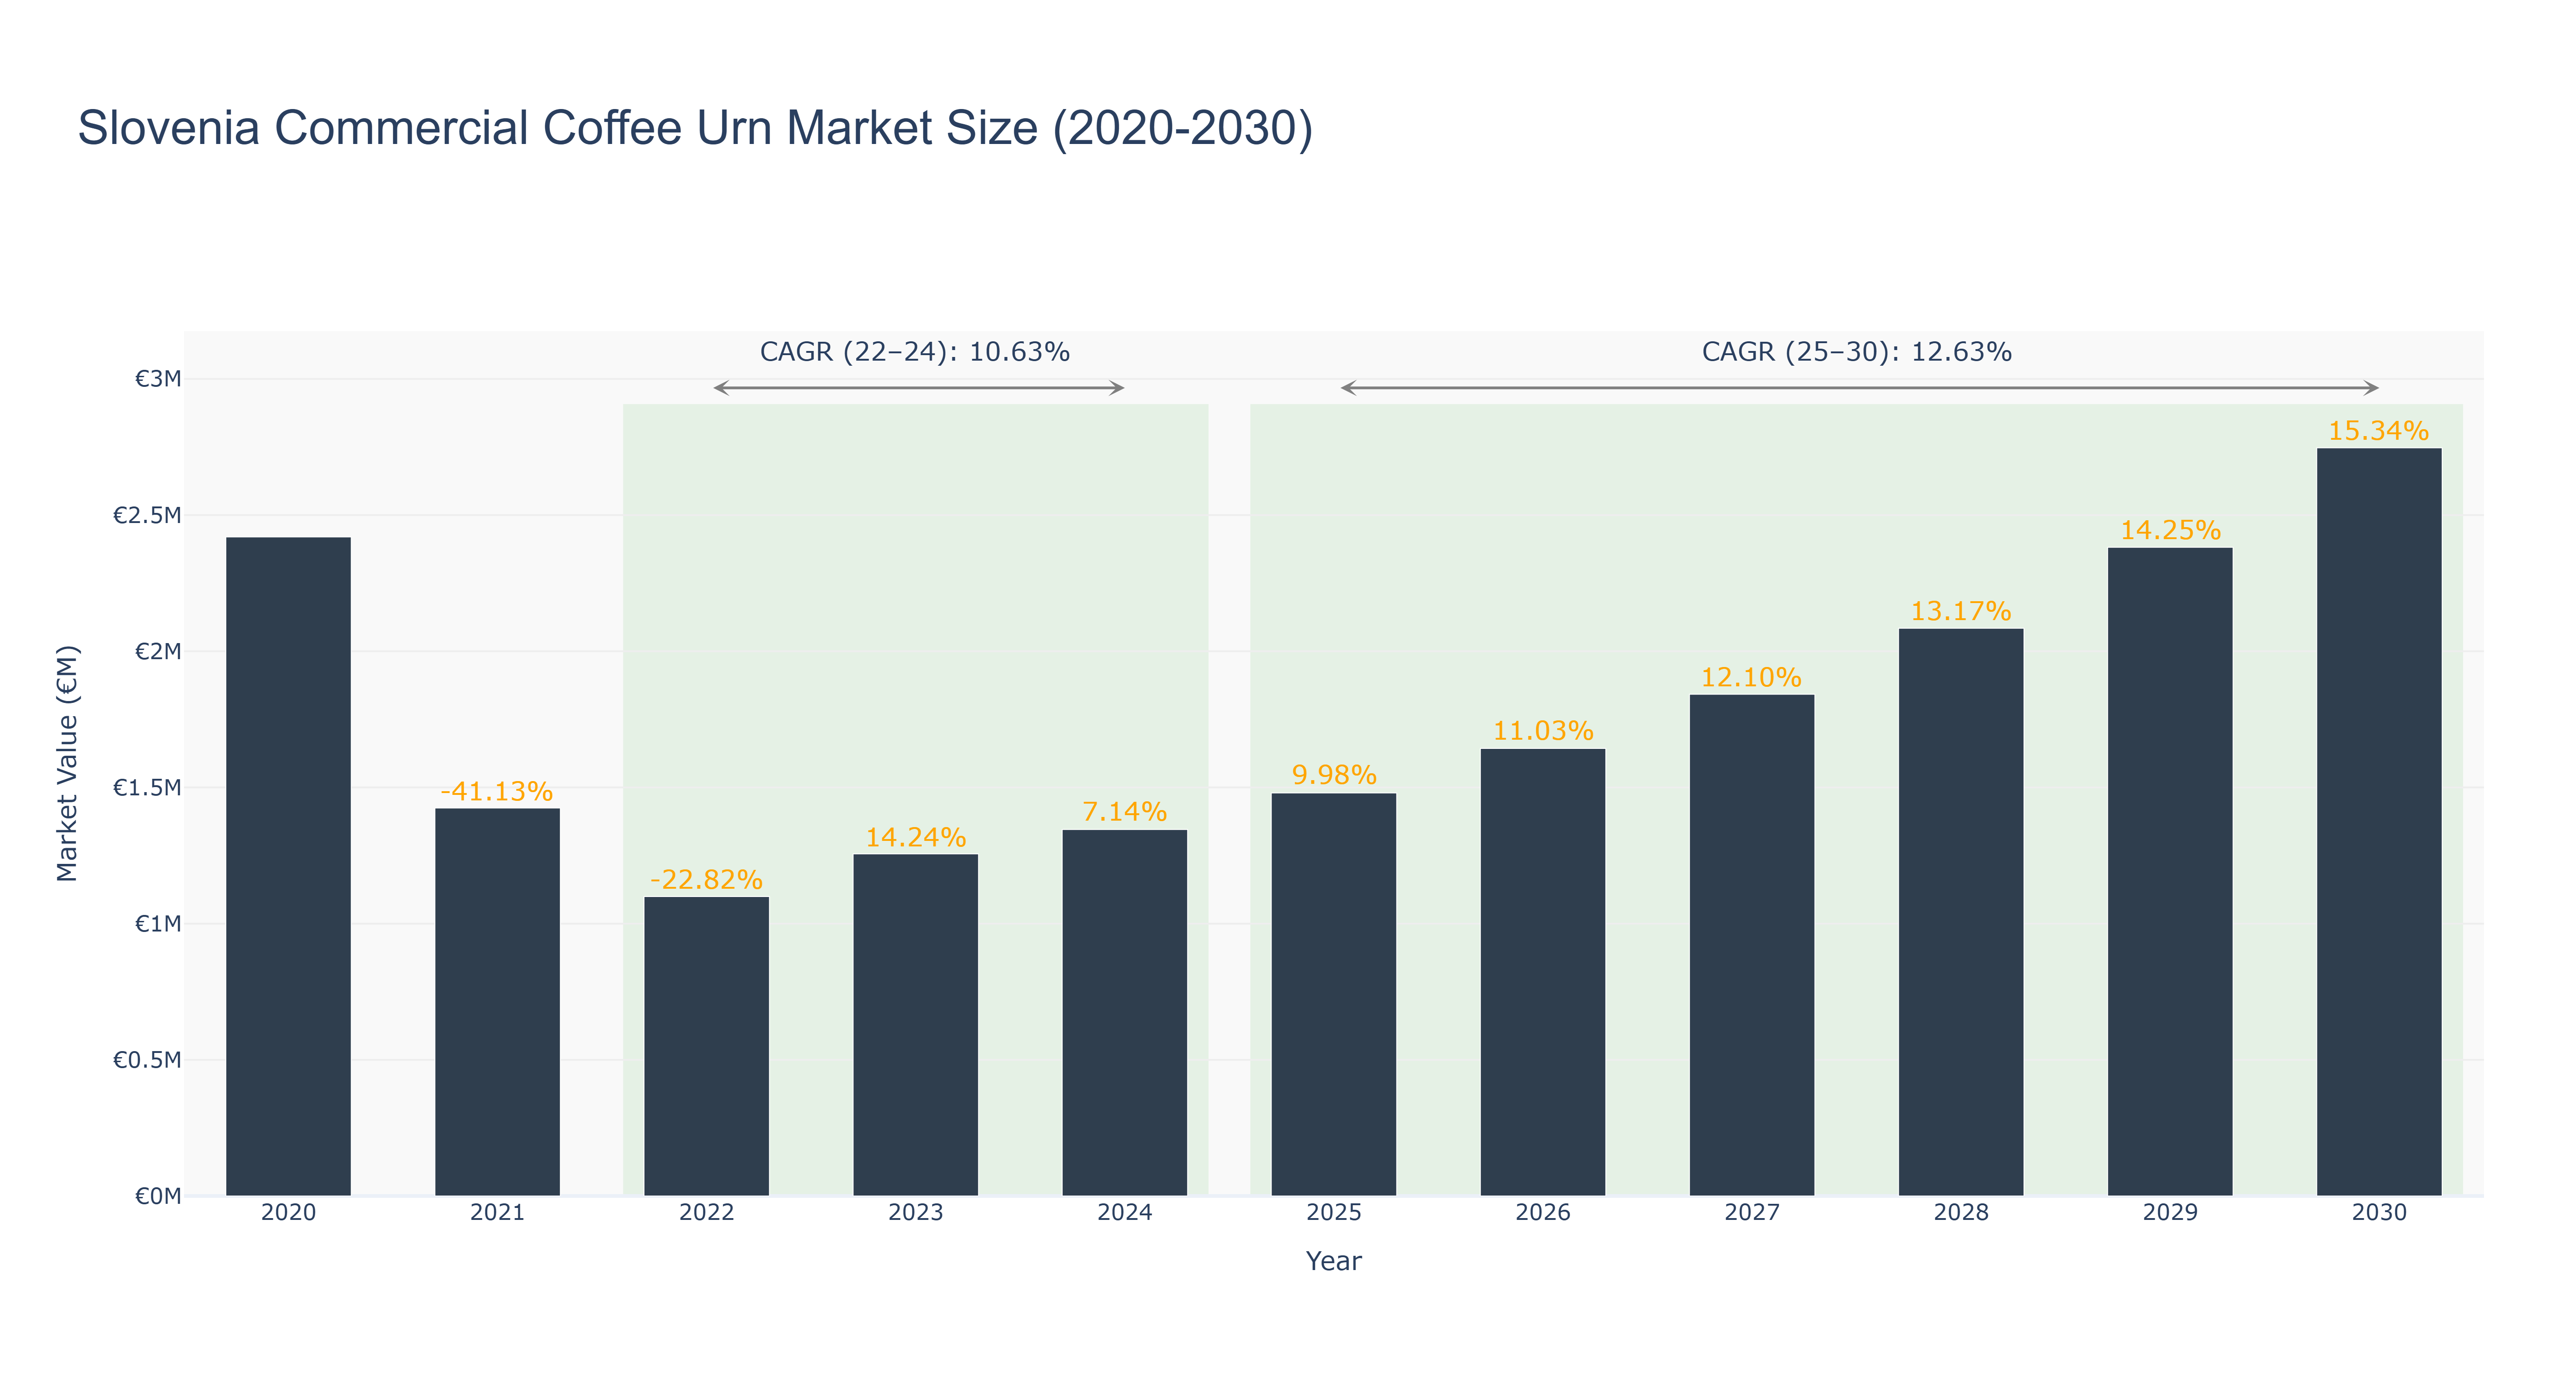Click the 2026 x-axis label
Image resolution: width=2576 pixels, height=1380 pixels.
[1542, 1212]
